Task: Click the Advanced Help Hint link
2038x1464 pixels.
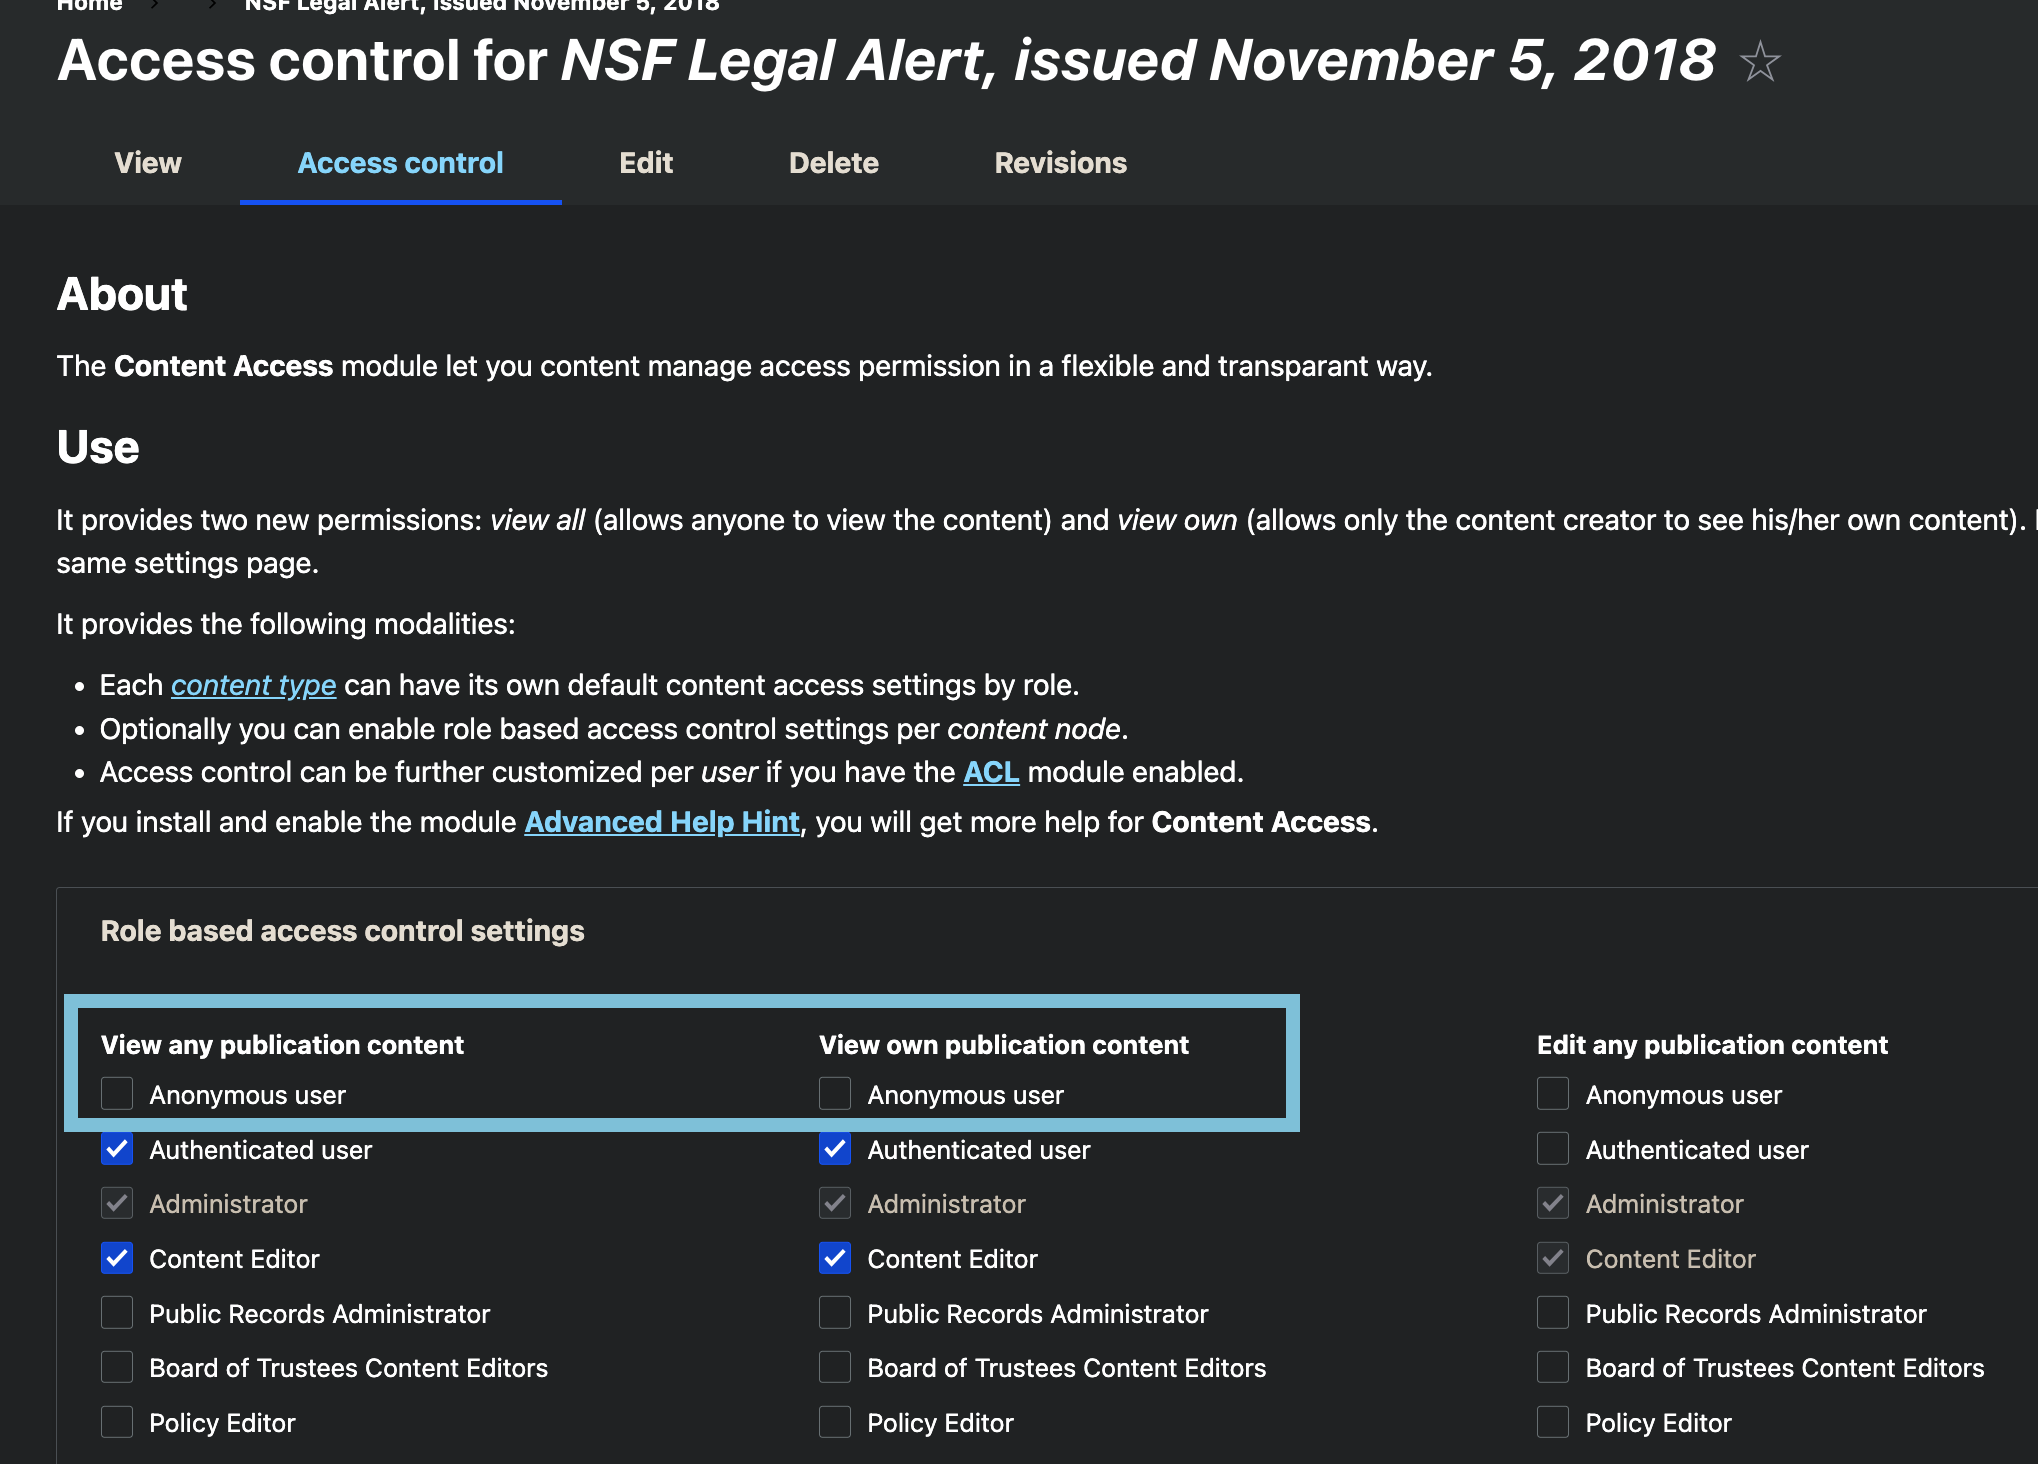Action: 662,822
